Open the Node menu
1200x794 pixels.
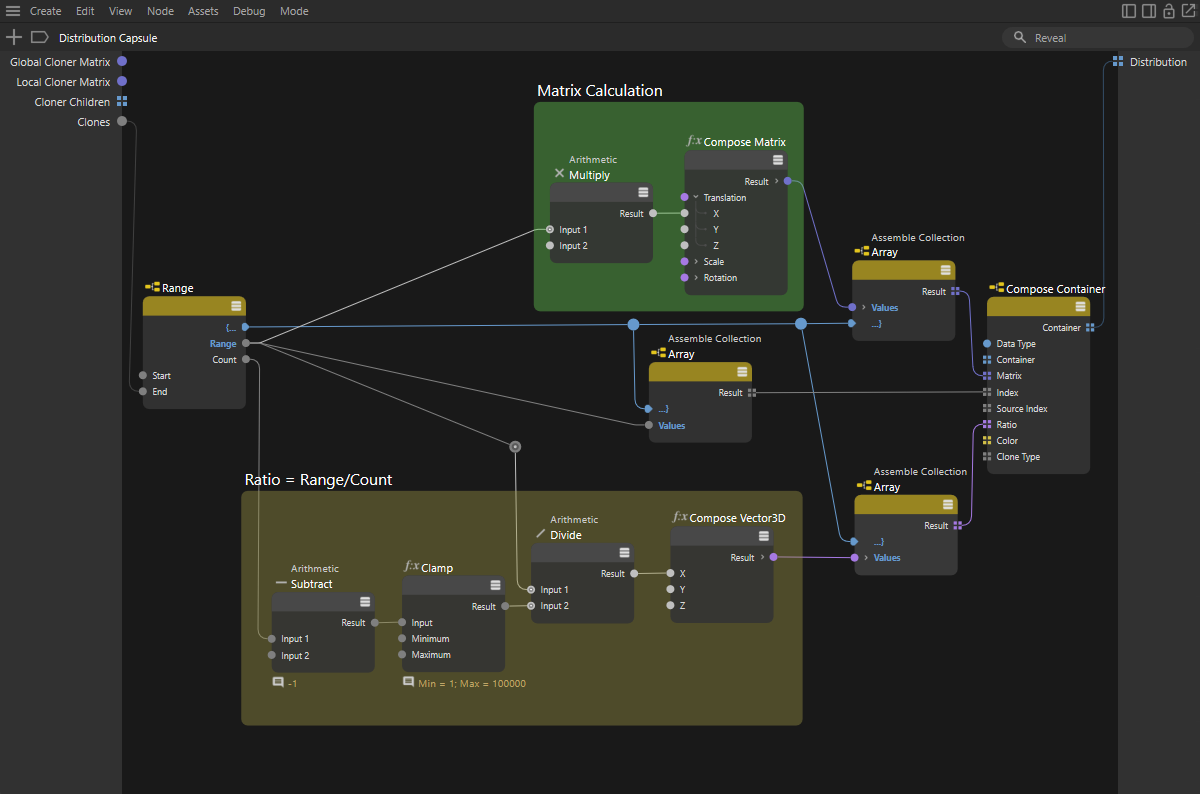(160, 11)
